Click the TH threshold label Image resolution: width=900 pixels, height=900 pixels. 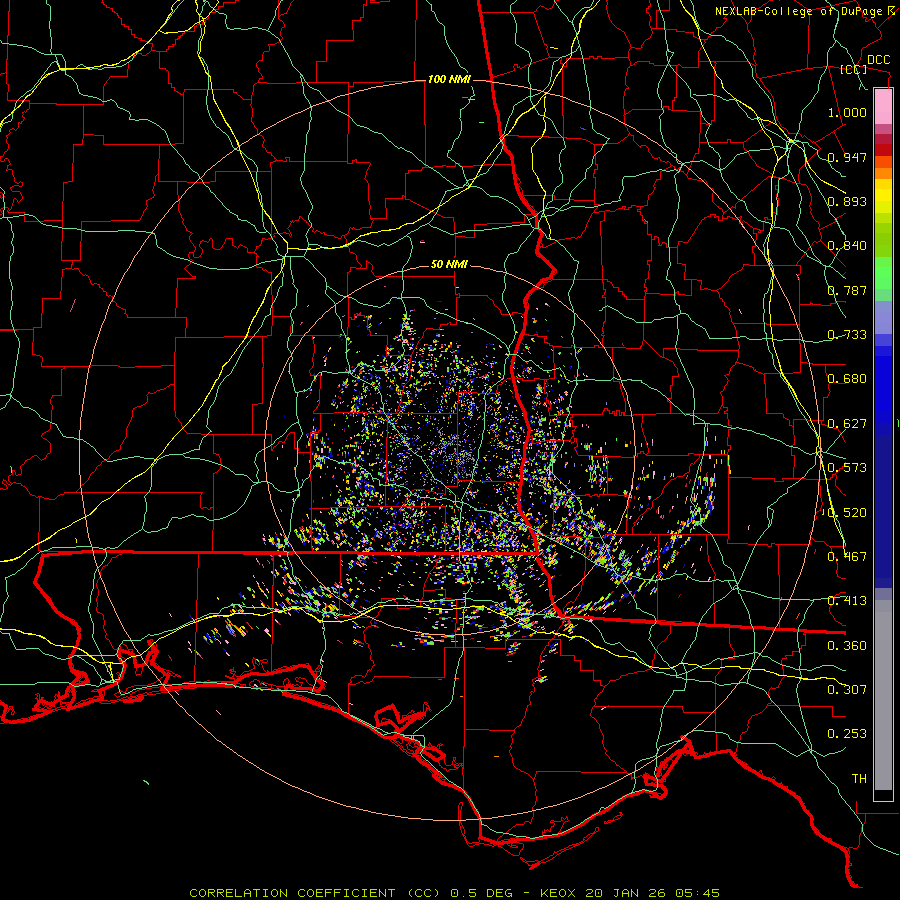[859, 779]
